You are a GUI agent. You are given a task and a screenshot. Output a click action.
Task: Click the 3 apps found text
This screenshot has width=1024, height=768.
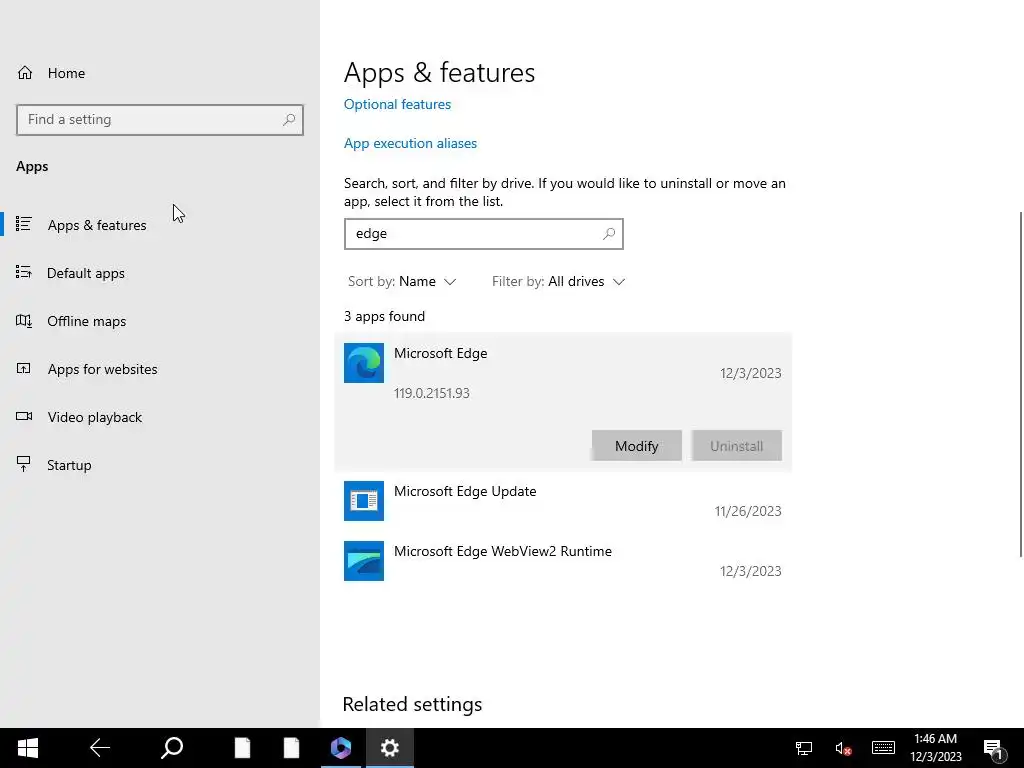[x=385, y=316]
